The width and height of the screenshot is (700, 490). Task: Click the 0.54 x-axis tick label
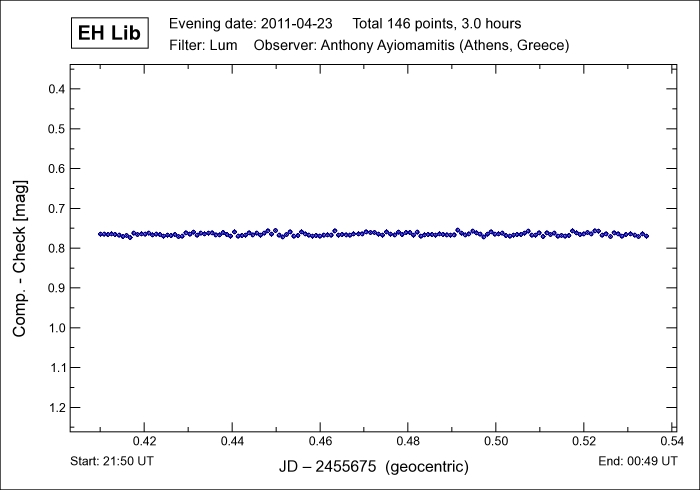[x=671, y=441]
